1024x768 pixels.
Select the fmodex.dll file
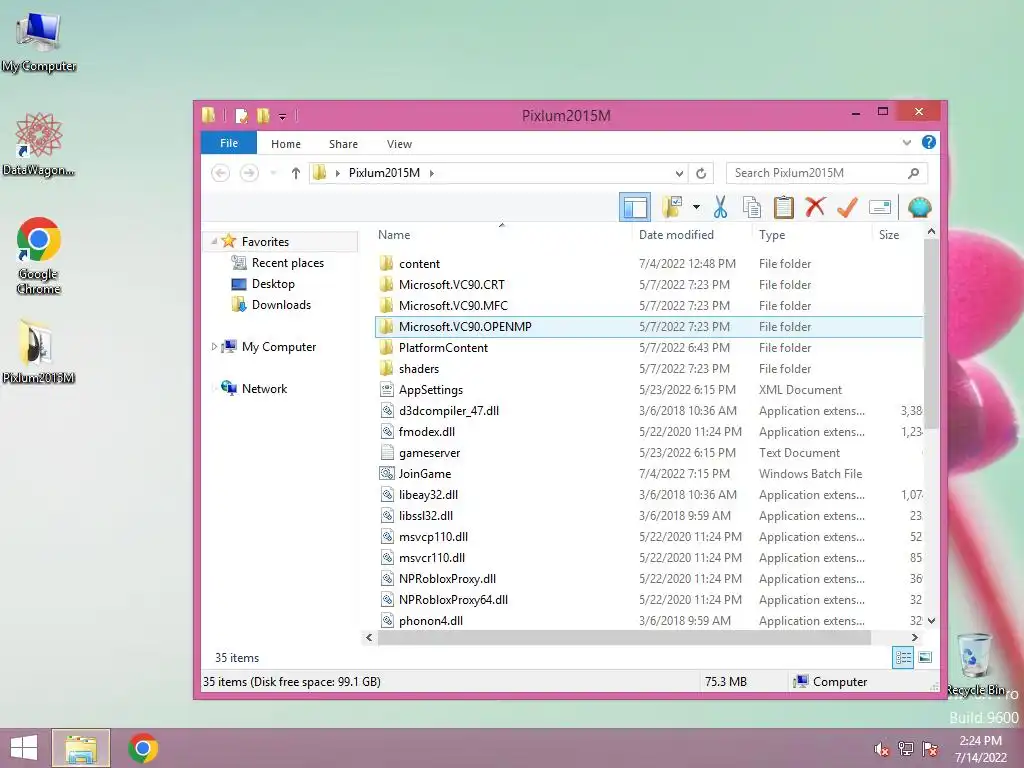[x=427, y=432]
